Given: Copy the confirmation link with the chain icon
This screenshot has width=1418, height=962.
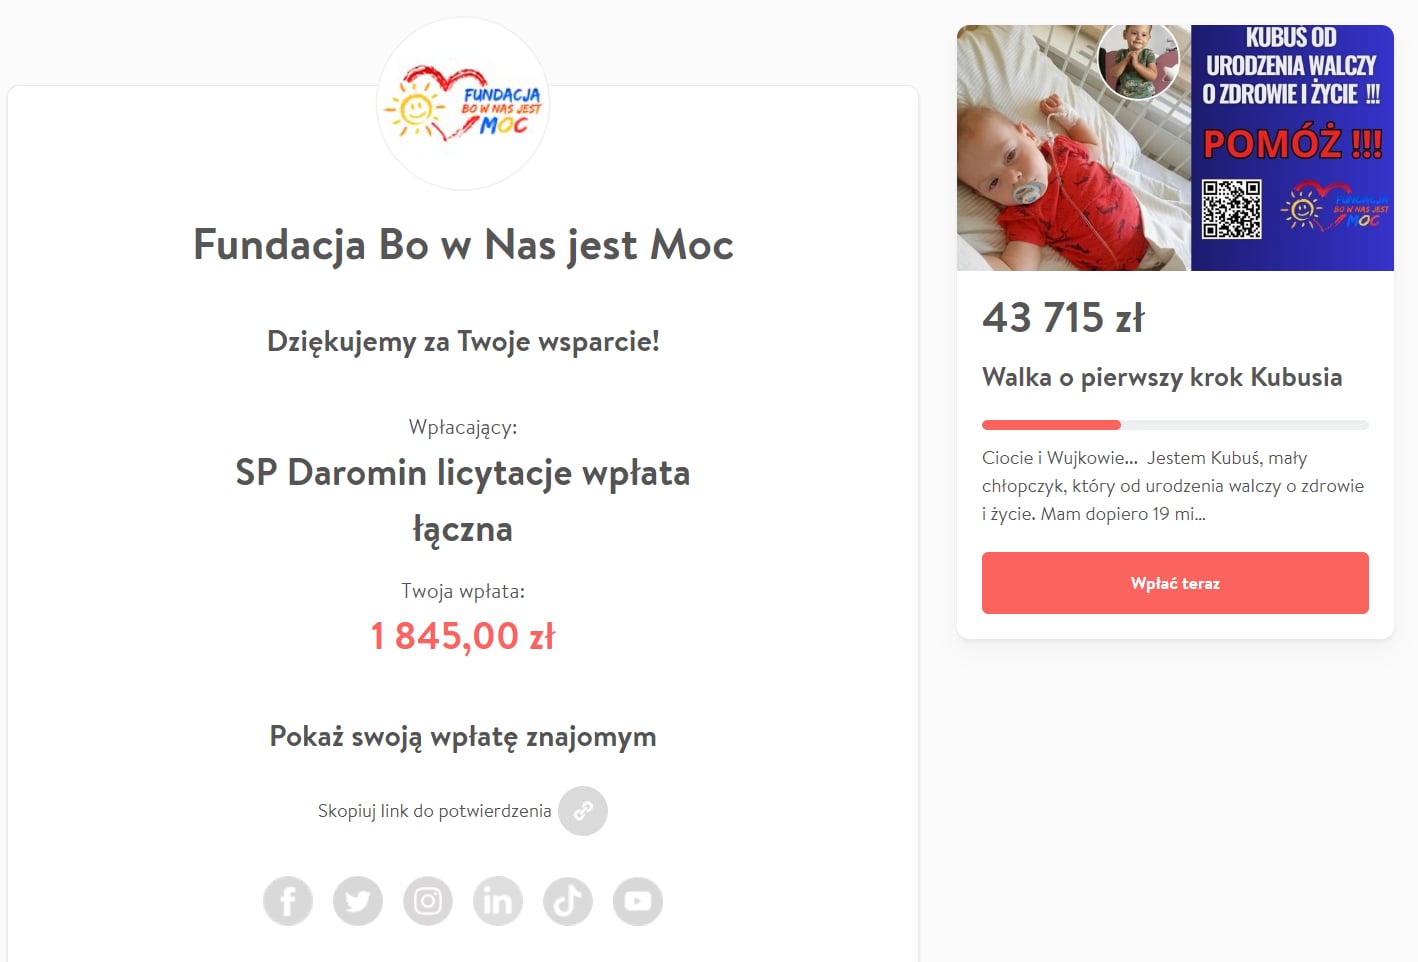Looking at the screenshot, I should click(583, 811).
